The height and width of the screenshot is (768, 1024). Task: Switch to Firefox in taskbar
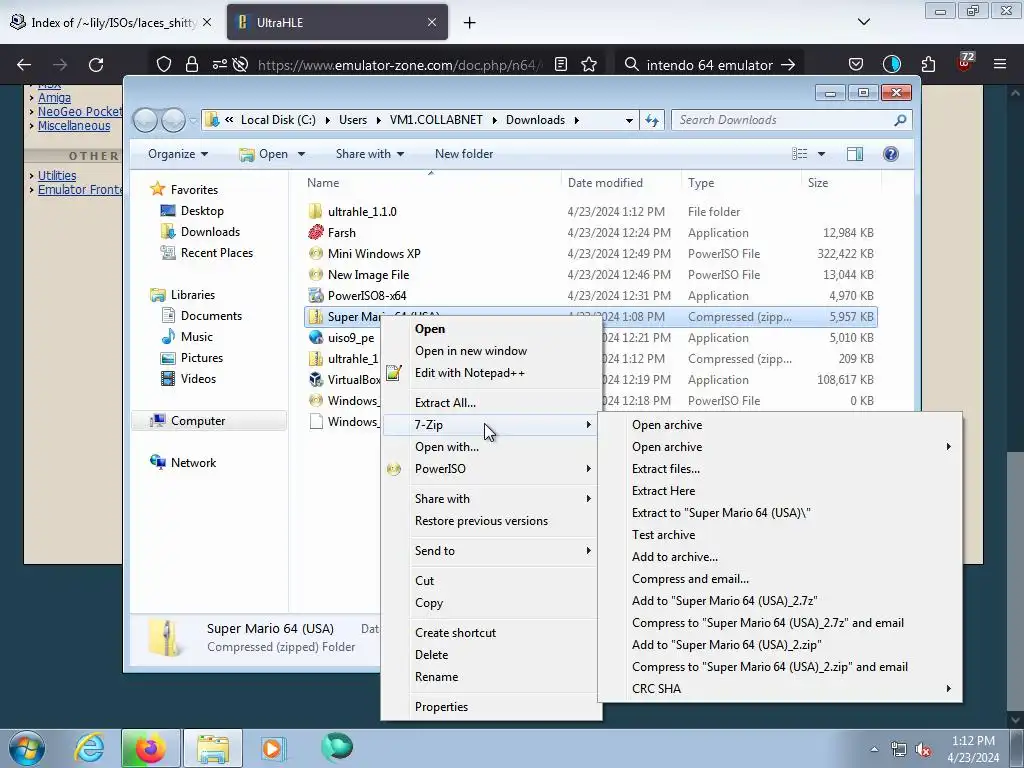[150, 748]
